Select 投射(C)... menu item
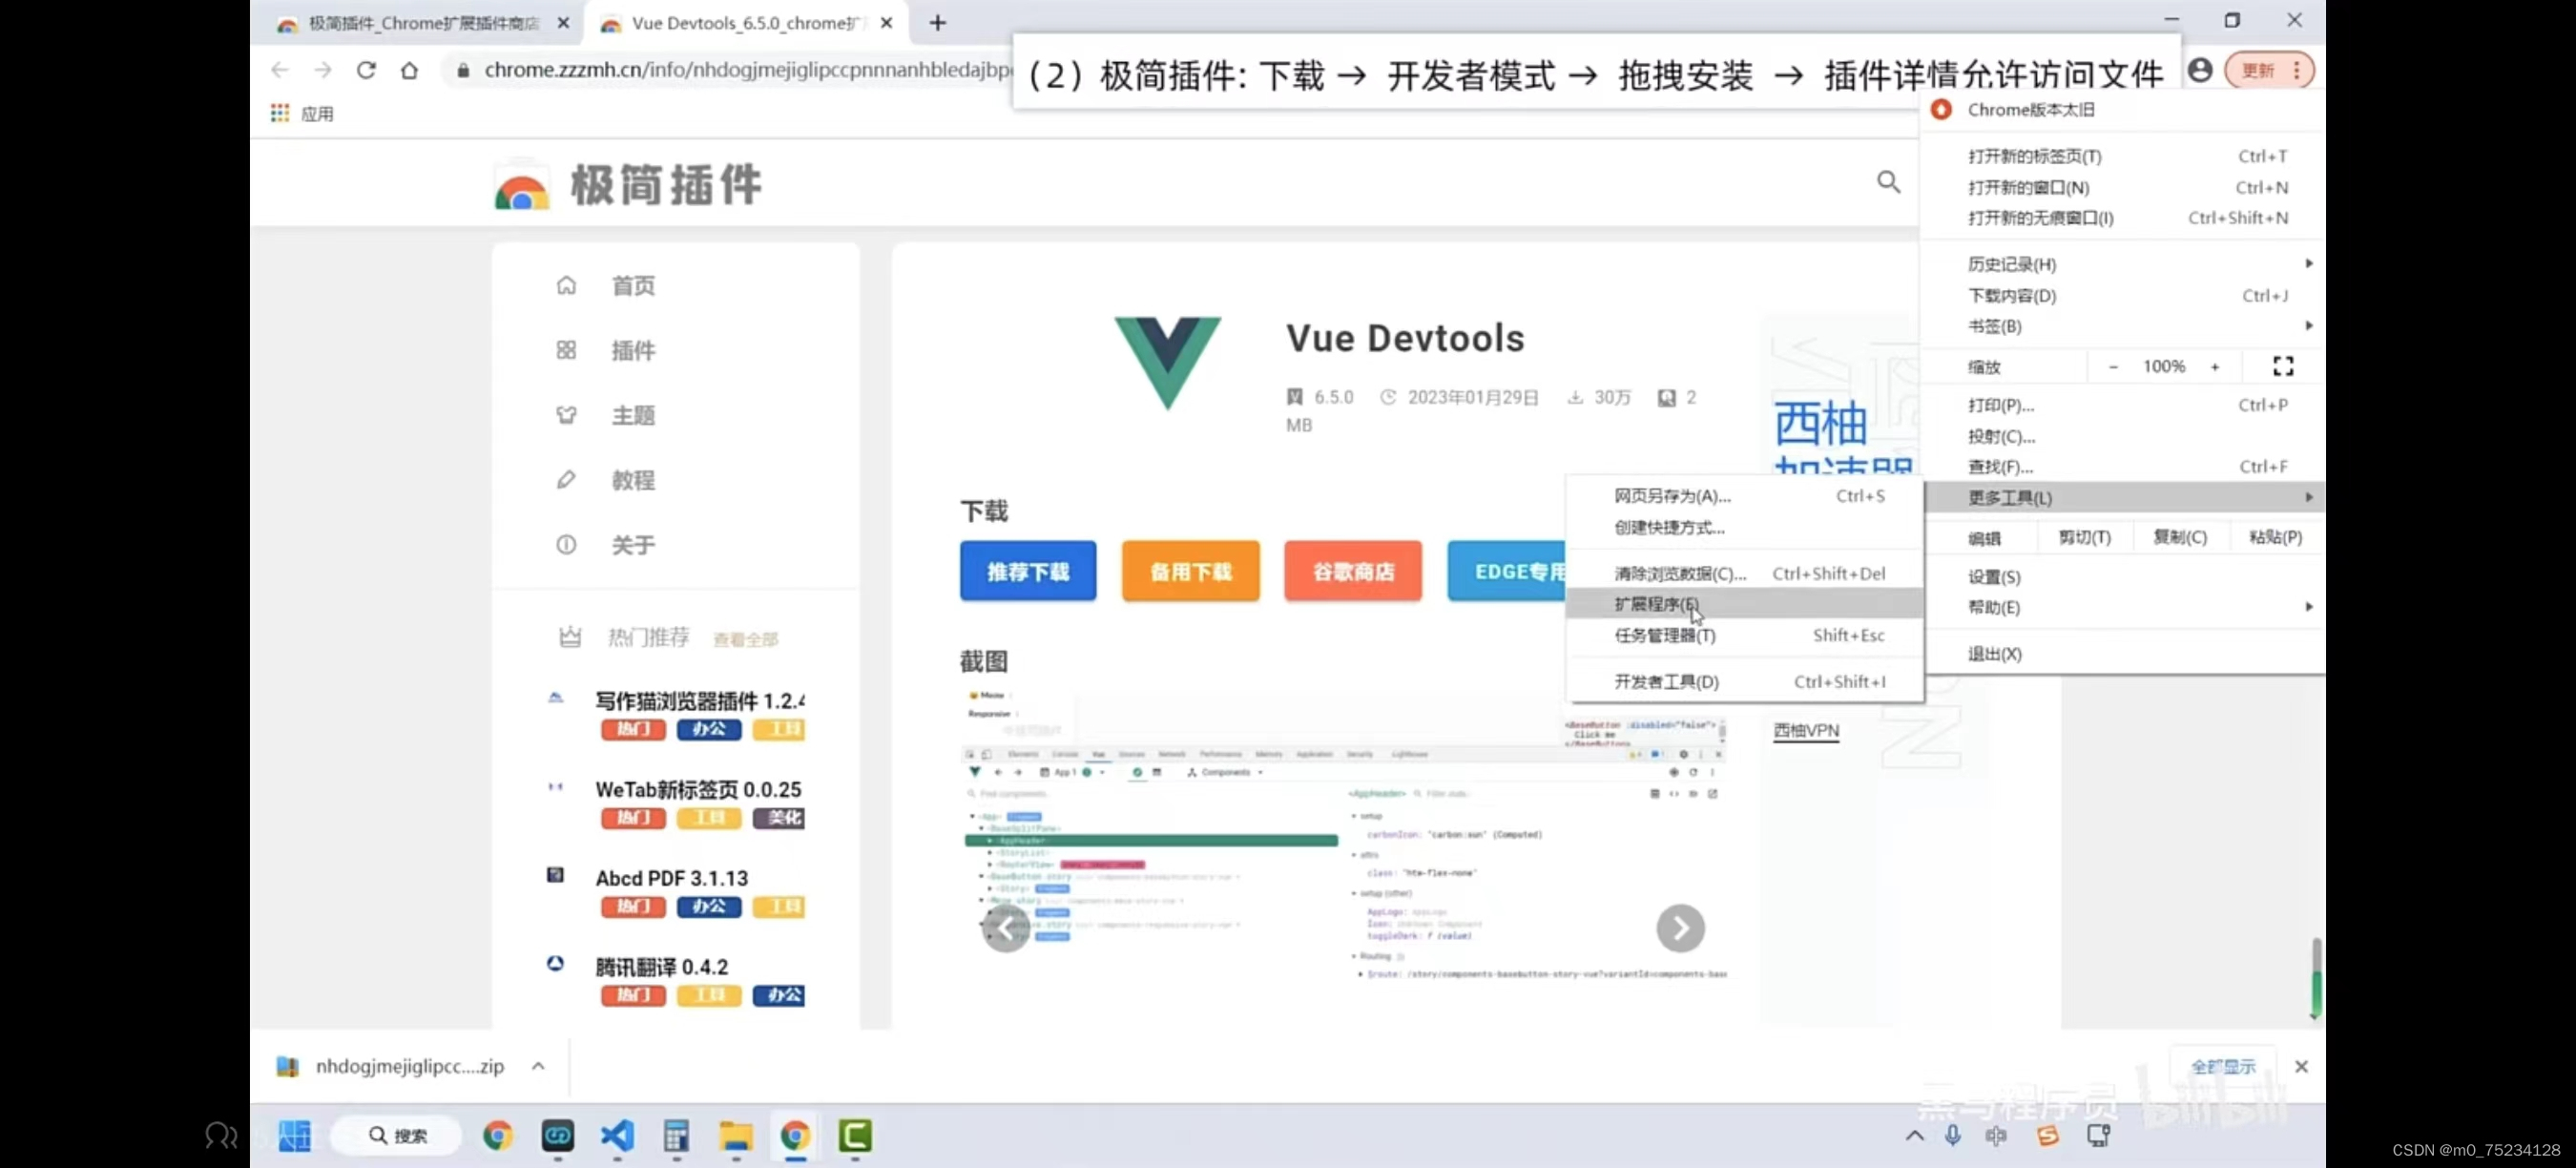 (2122, 436)
